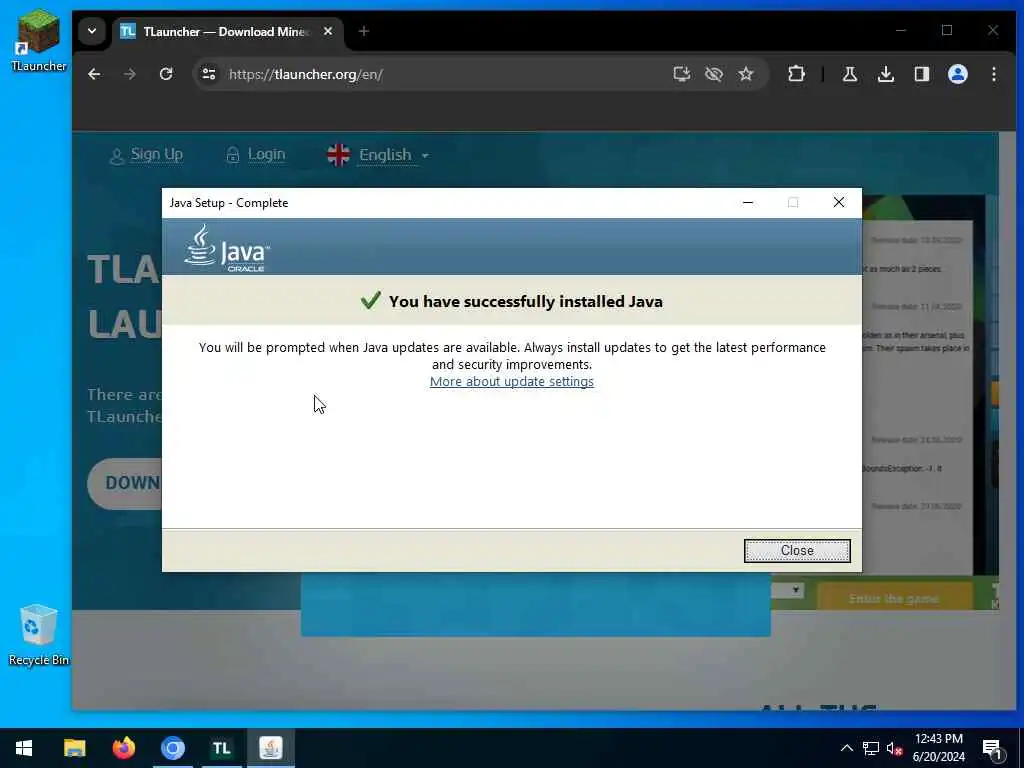1024x768 pixels.
Task: Bookmark this page with the star
Action: pyautogui.click(x=746, y=74)
